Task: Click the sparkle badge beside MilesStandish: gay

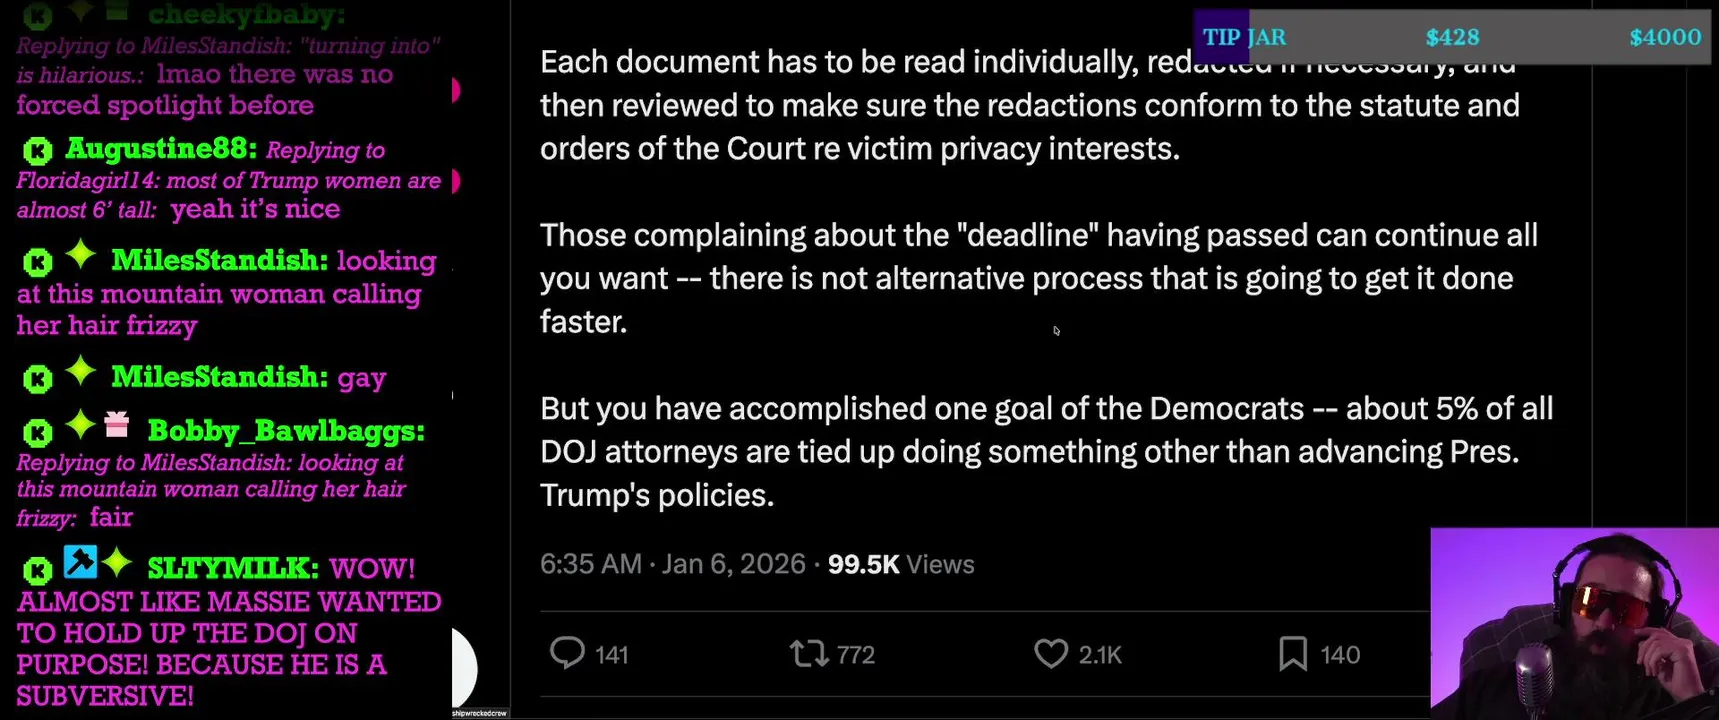Action: point(81,372)
